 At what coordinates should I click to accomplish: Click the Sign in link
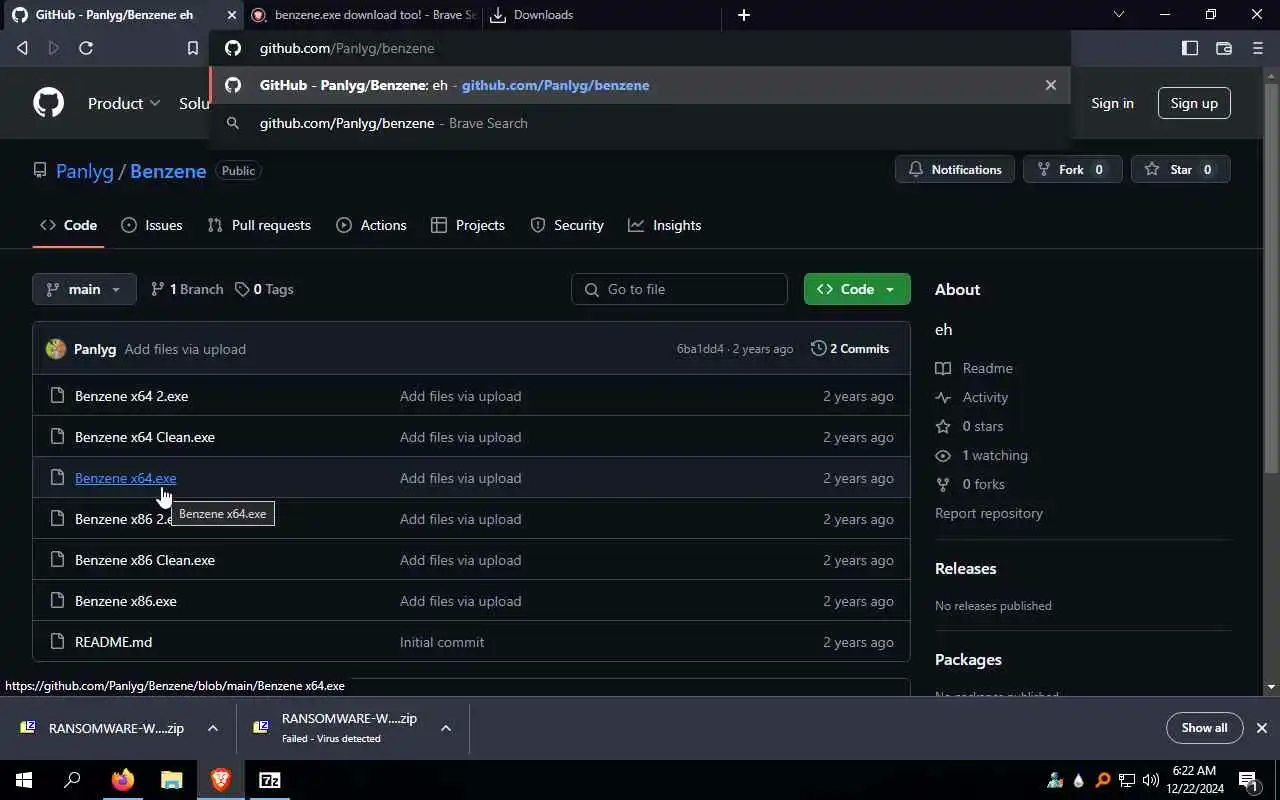1112,103
